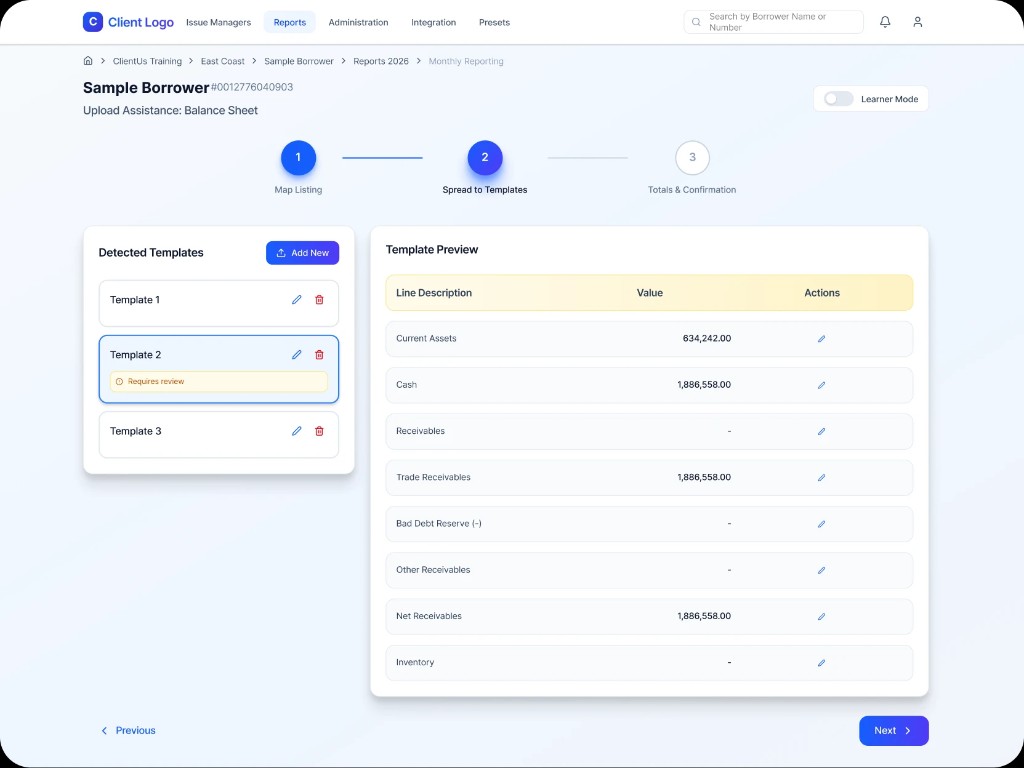Screen dimensions: 1024x768
Task: Go to step 1 Map Listing
Action: pyautogui.click(x=298, y=158)
